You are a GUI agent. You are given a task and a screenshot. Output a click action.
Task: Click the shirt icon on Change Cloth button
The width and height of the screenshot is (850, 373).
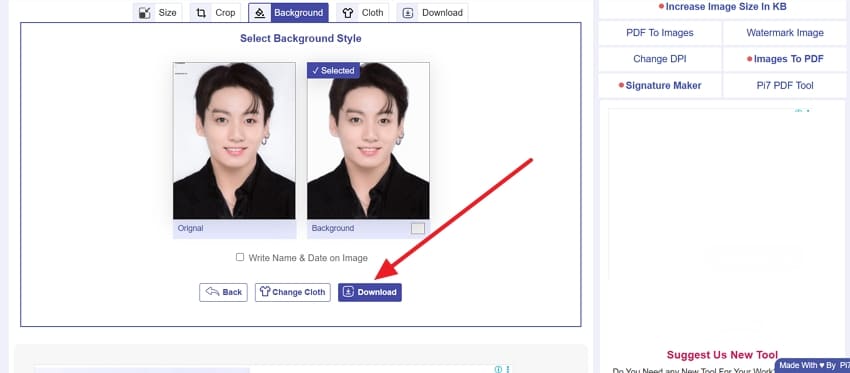265,292
